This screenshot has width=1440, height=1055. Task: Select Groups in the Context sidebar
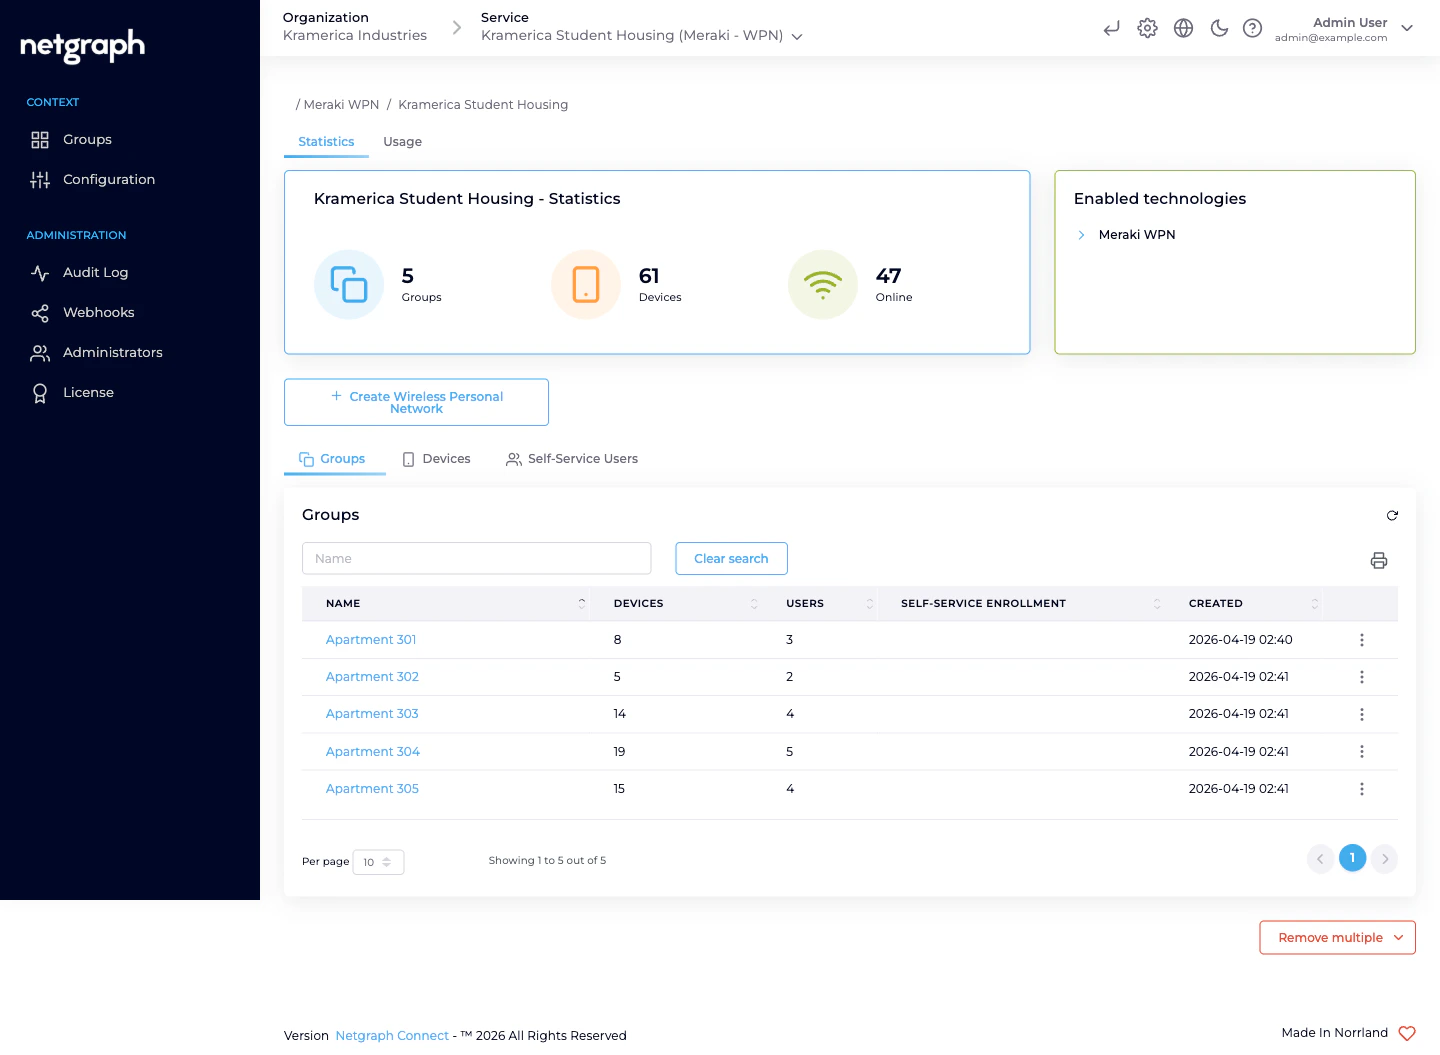click(87, 139)
